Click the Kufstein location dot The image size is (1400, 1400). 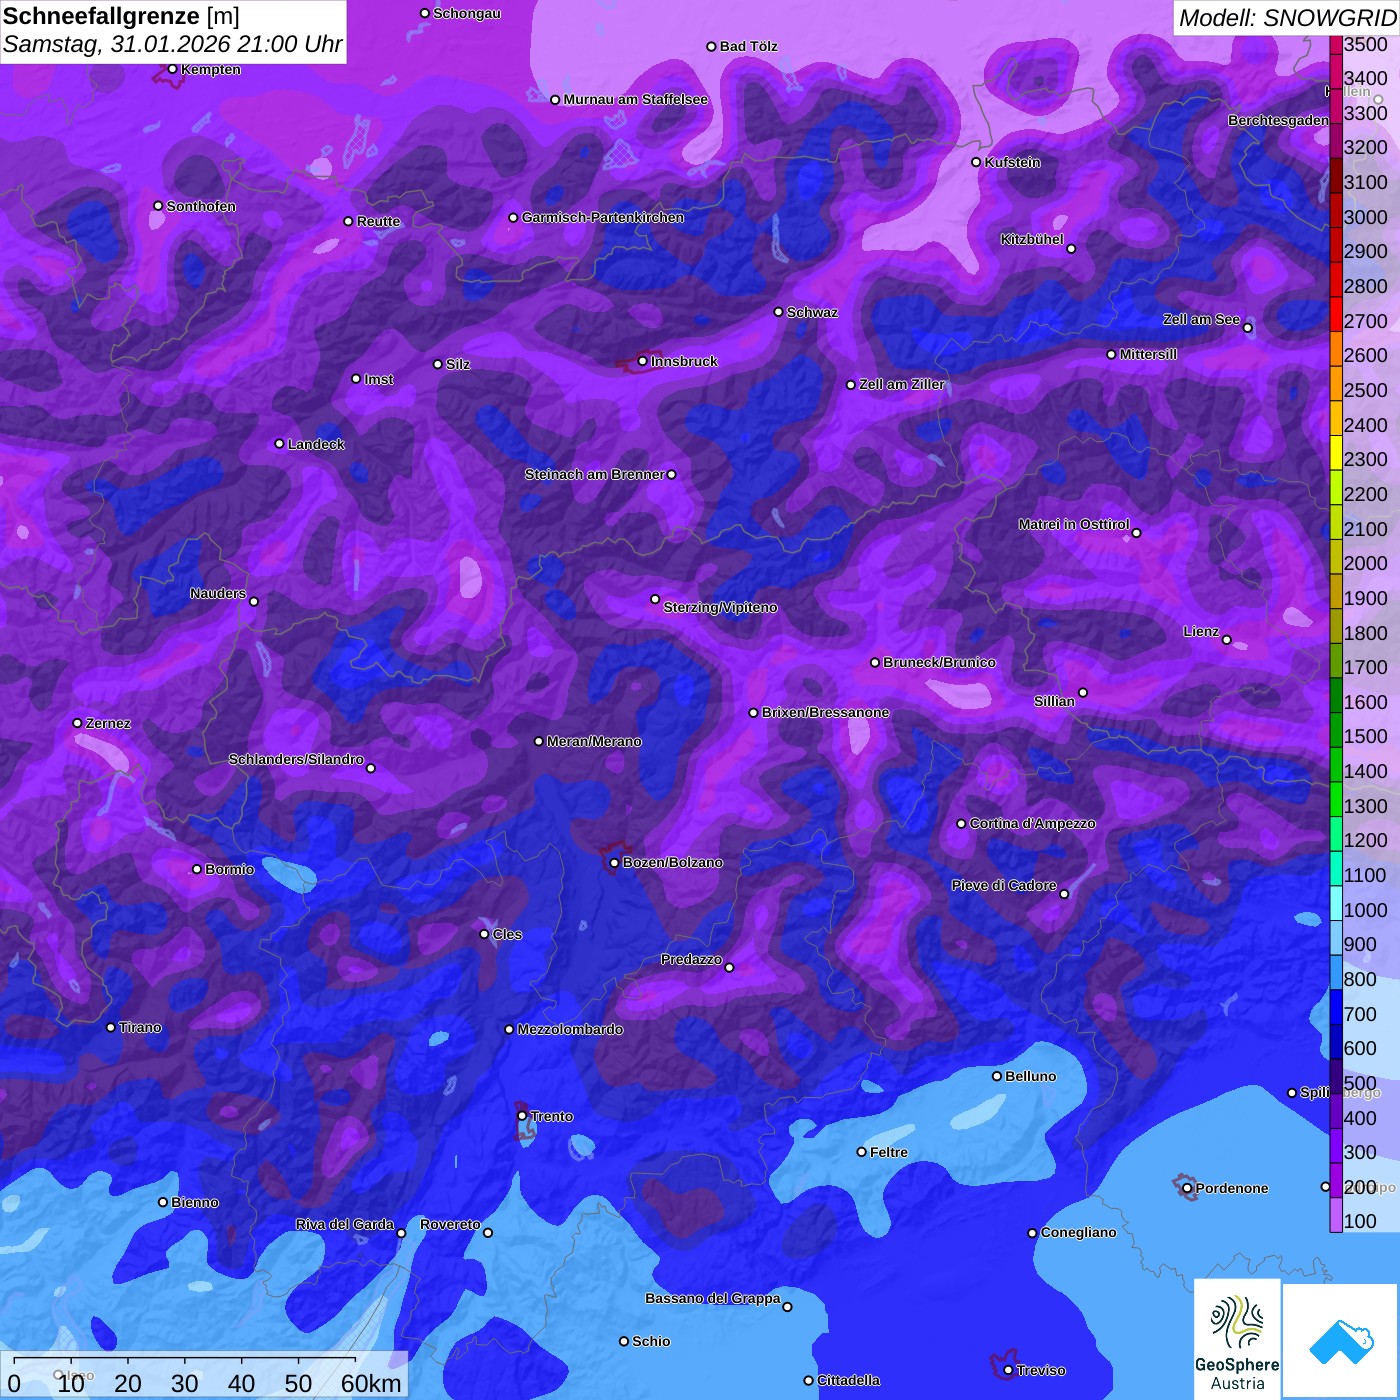(976, 162)
